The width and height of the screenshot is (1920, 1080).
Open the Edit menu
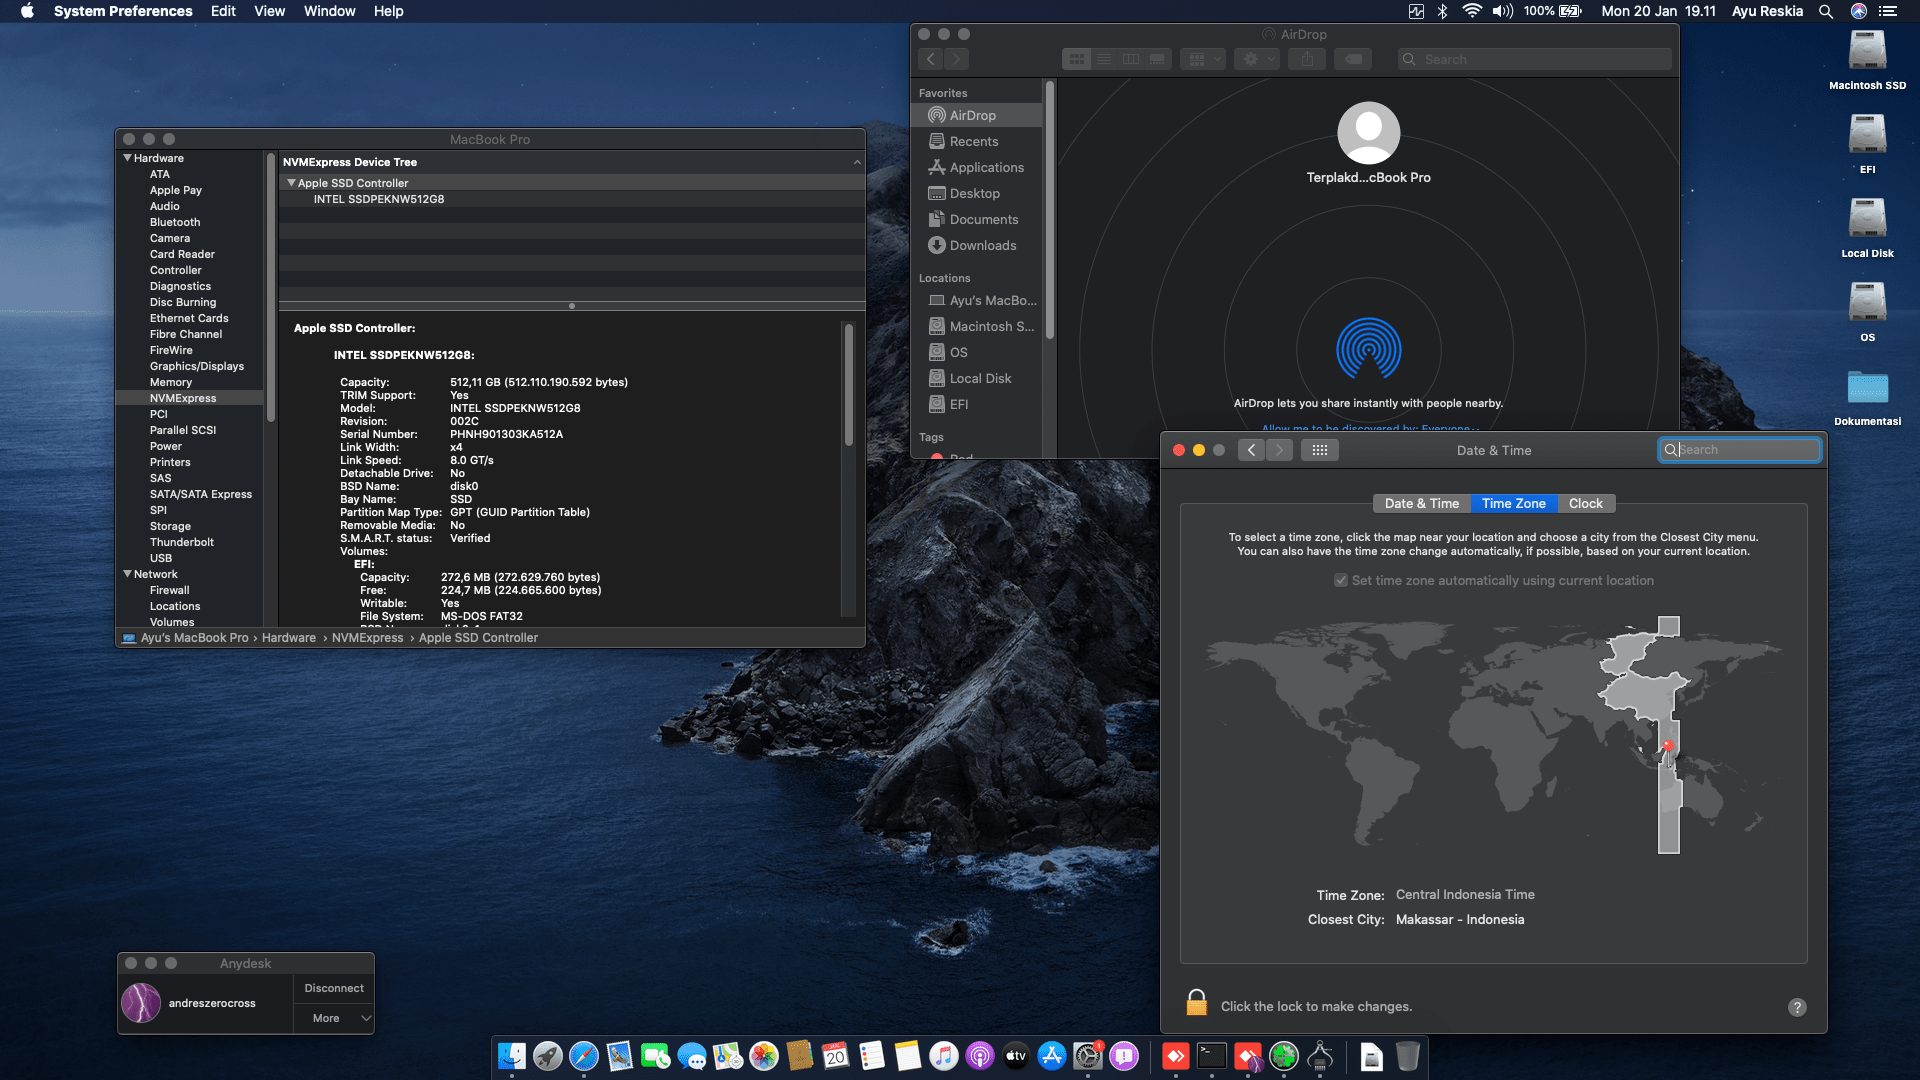coord(223,11)
